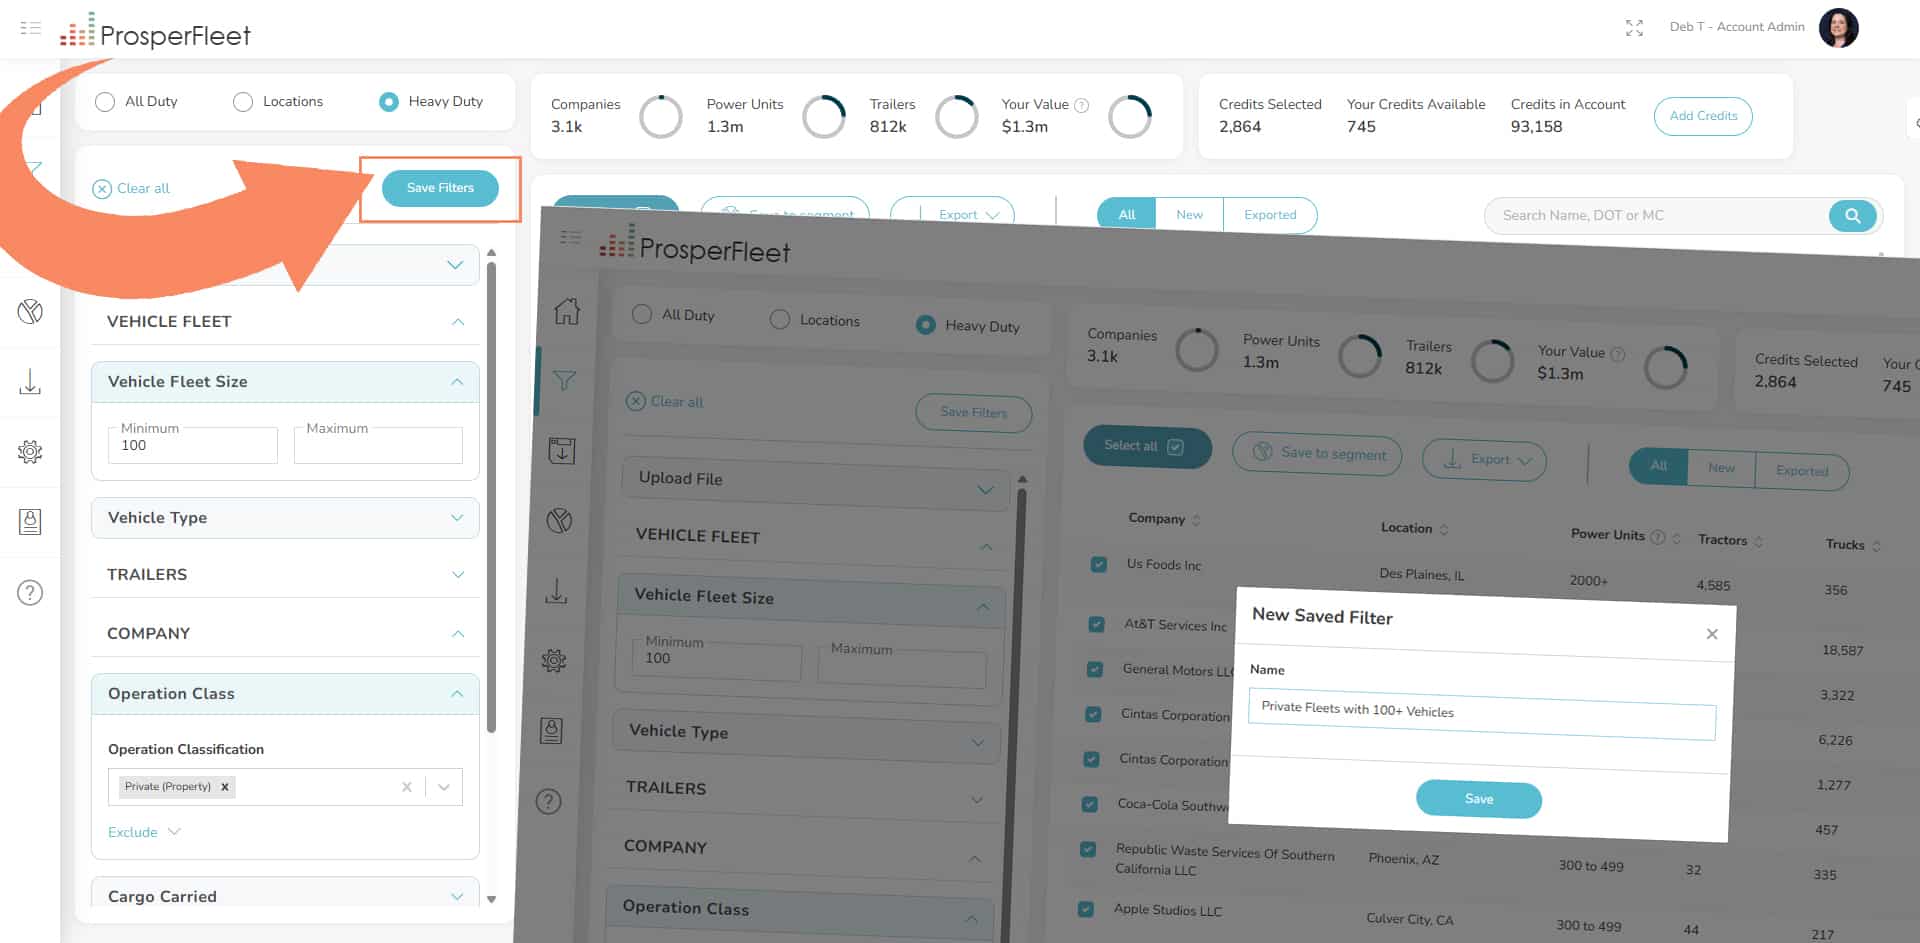Click the Add Credits button
Viewport: 1920px width, 943px height.
(1703, 116)
